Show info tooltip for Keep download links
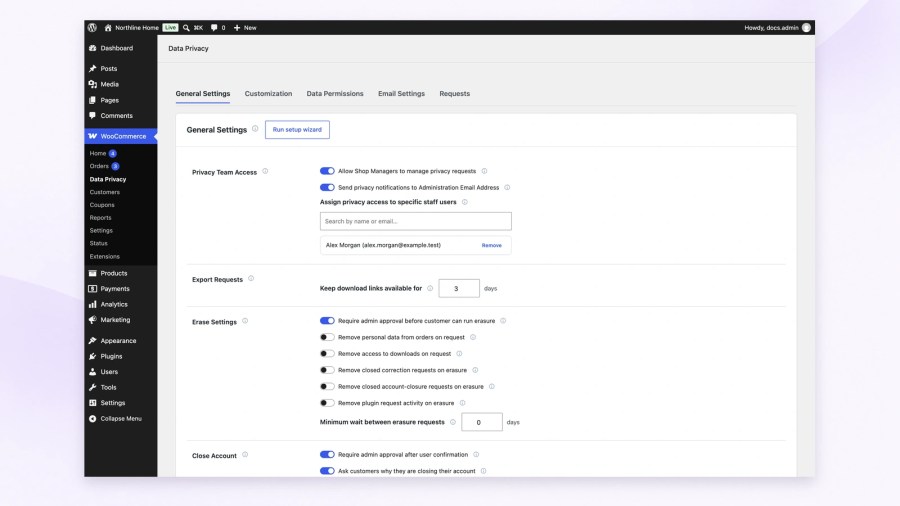The width and height of the screenshot is (900, 506). tap(430, 288)
